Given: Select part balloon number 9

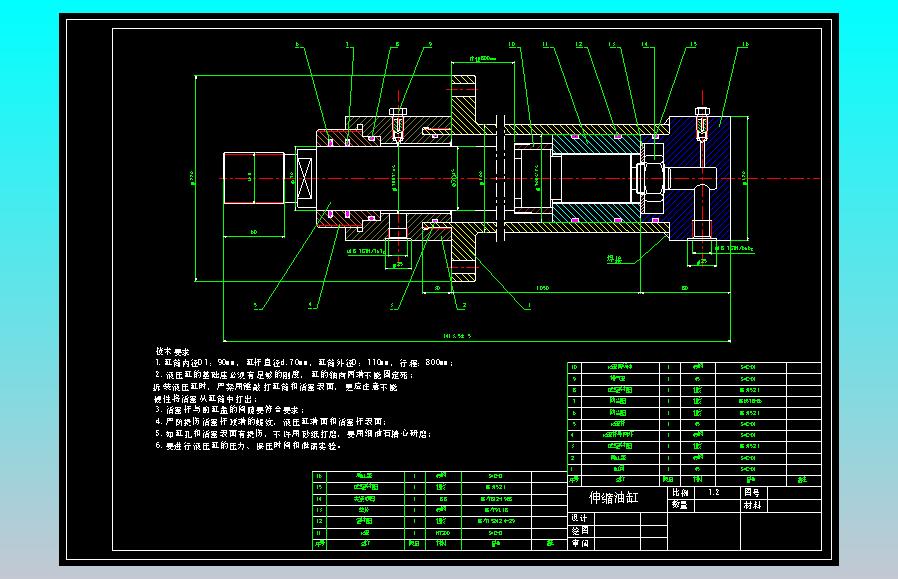Looking at the screenshot, I should (430, 44).
